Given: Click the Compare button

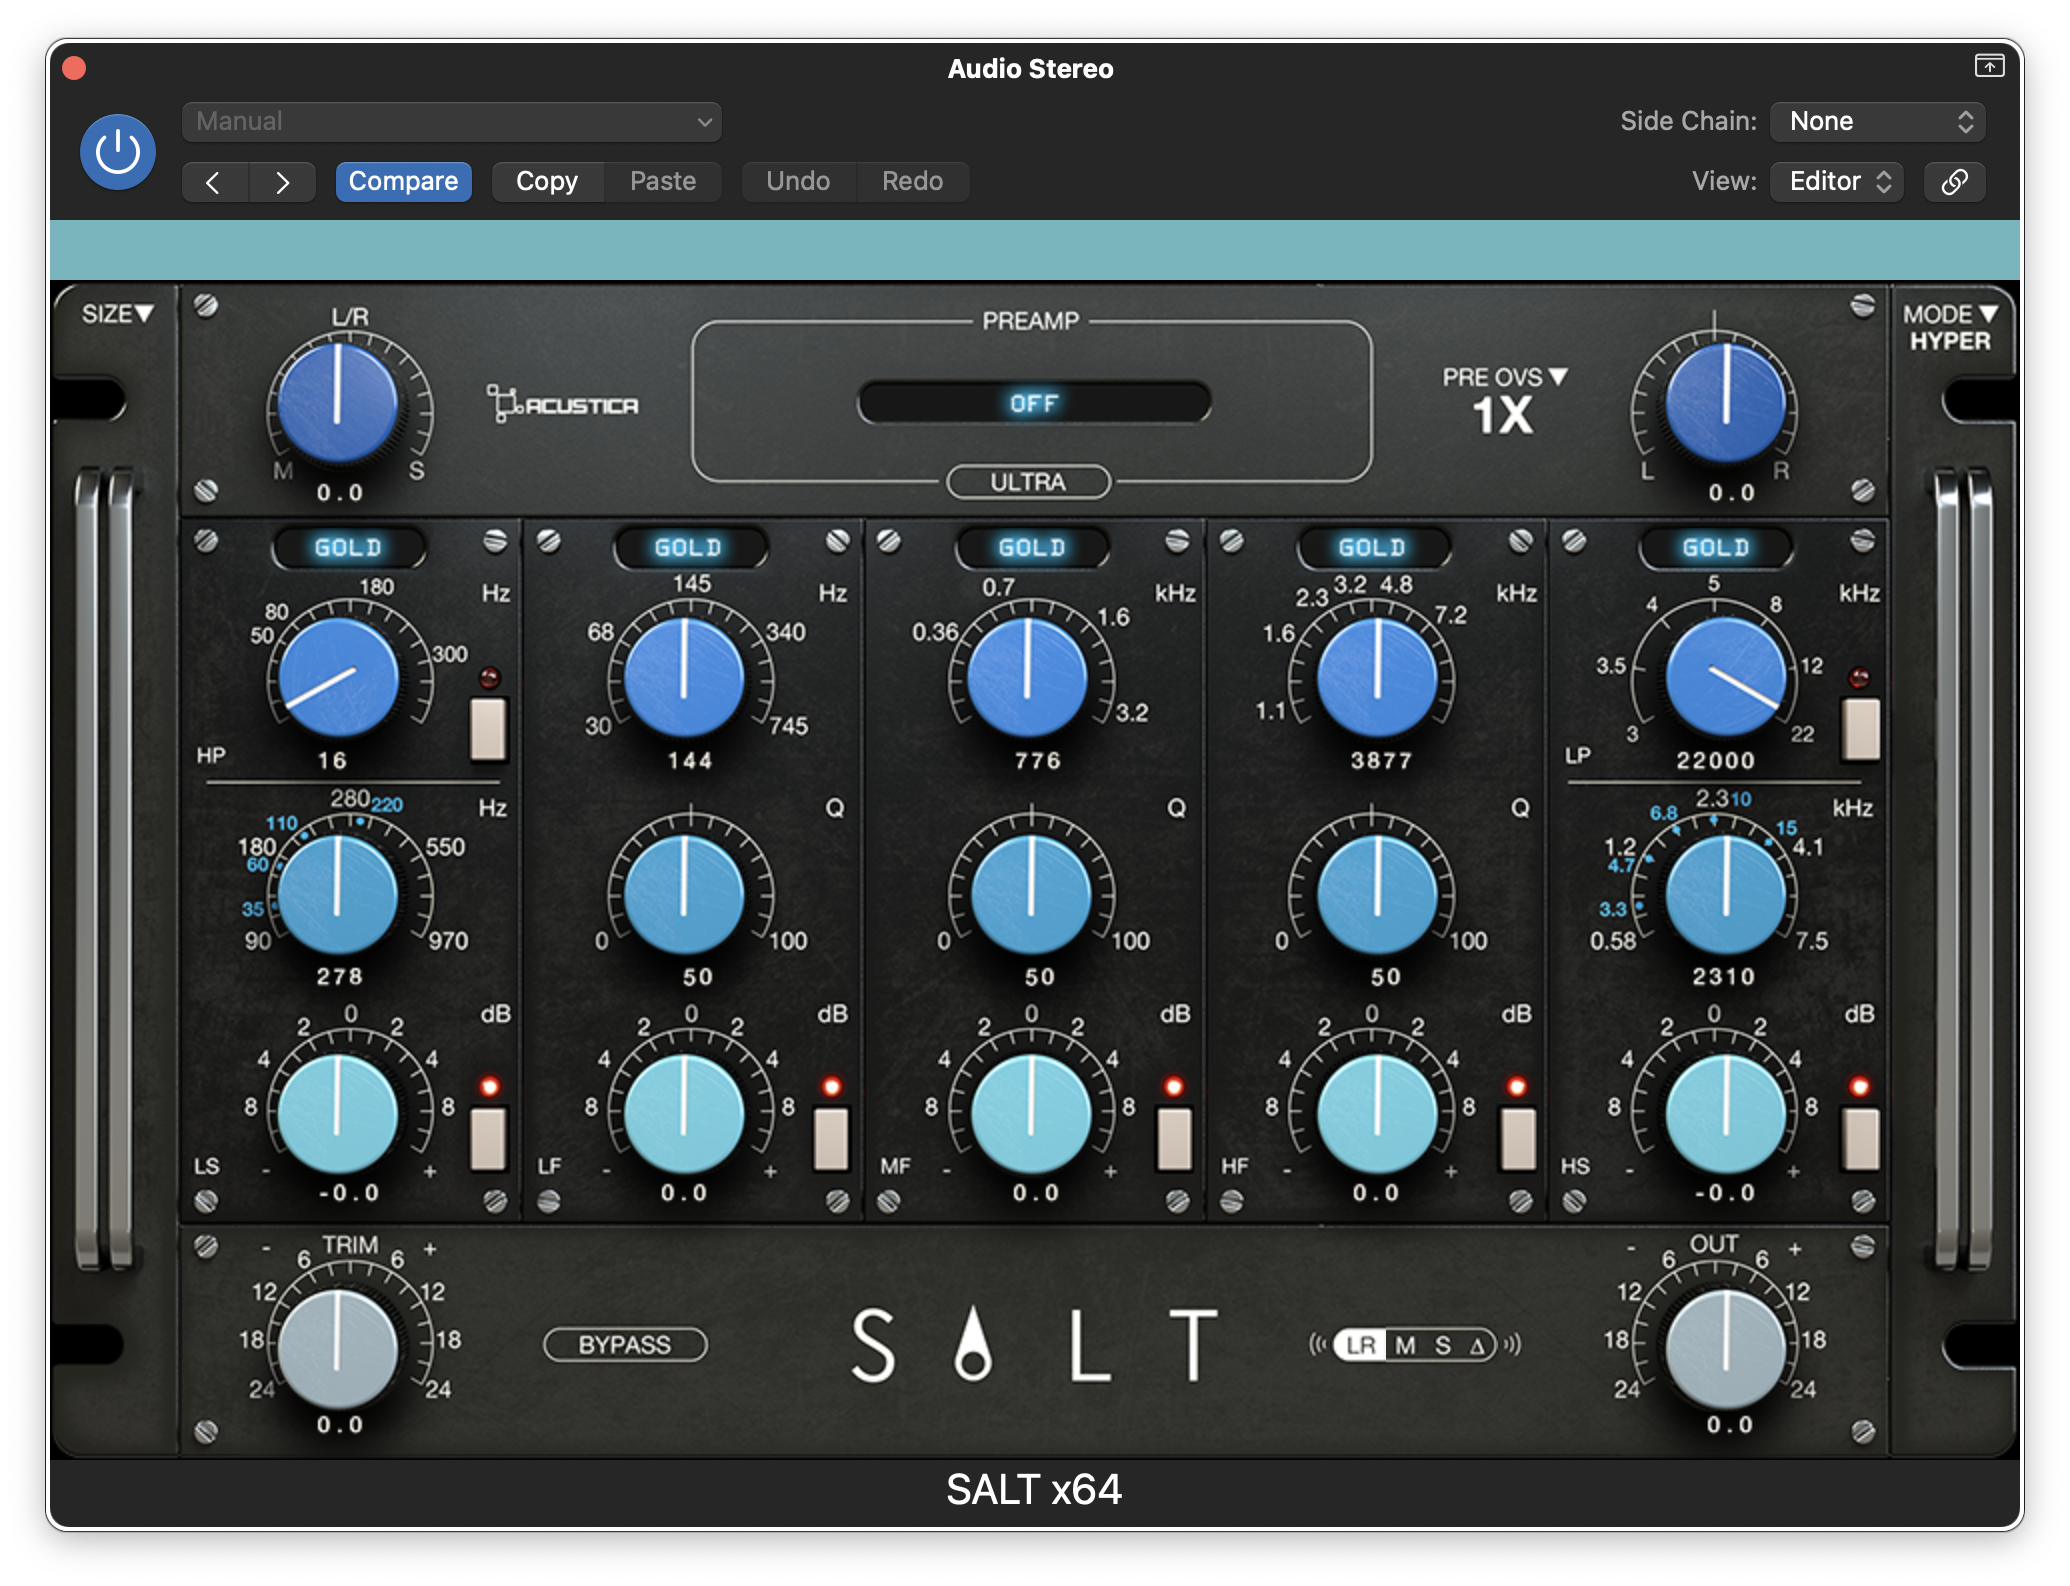Looking at the screenshot, I should pyautogui.click(x=403, y=182).
